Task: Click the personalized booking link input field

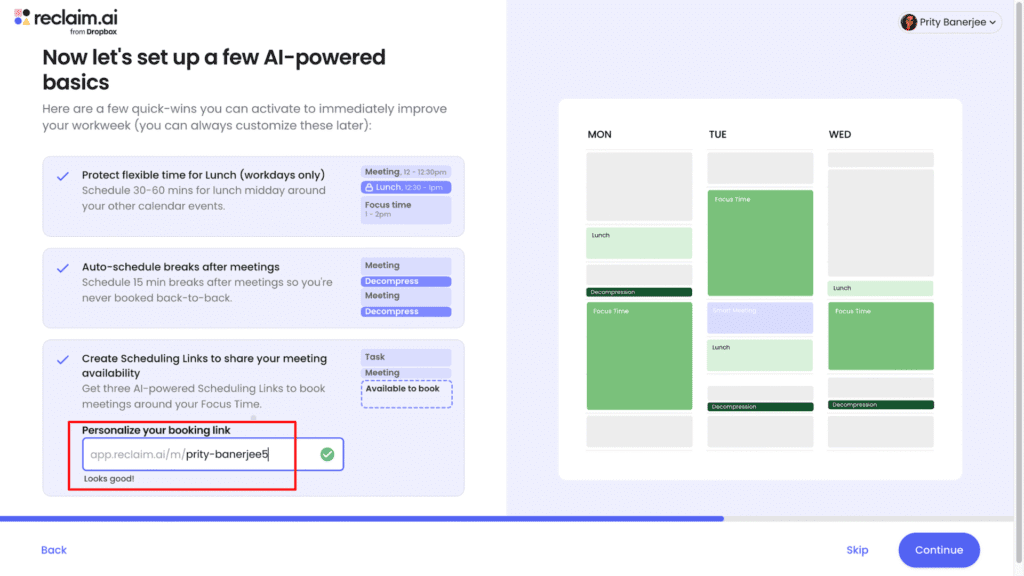Action: pos(186,454)
